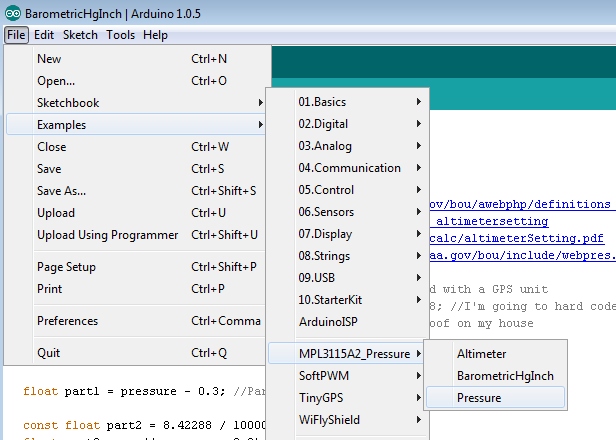Screen dimensions: 616x440
Task: Open the Edit menu
Action: click(44, 35)
